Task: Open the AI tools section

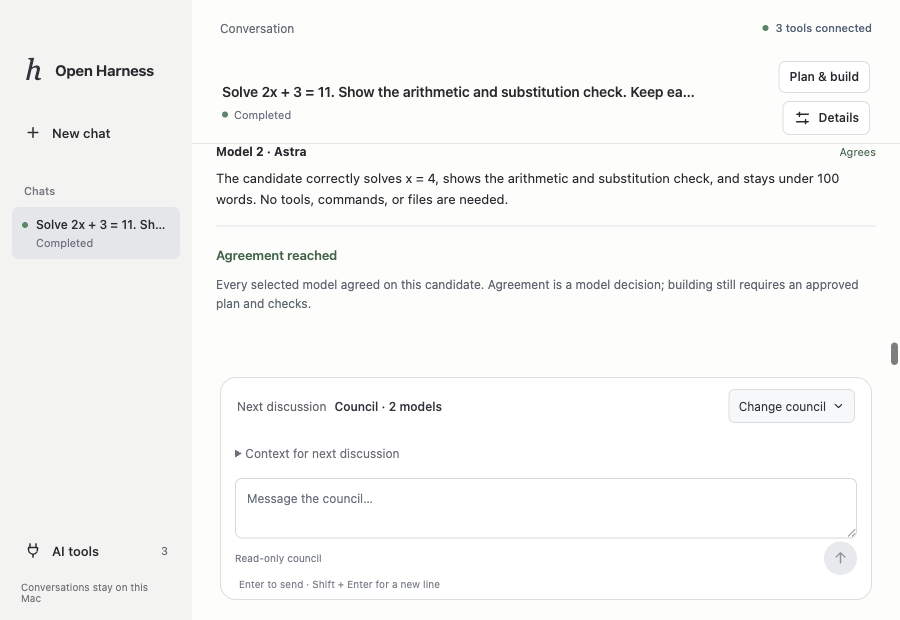Action: click(96, 551)
